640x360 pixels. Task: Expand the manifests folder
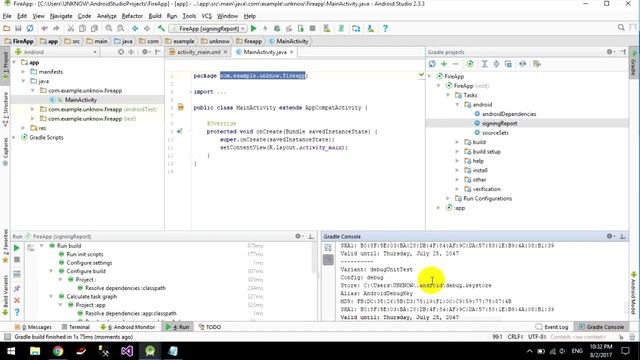pyautogui.click(x=24, y=72)
